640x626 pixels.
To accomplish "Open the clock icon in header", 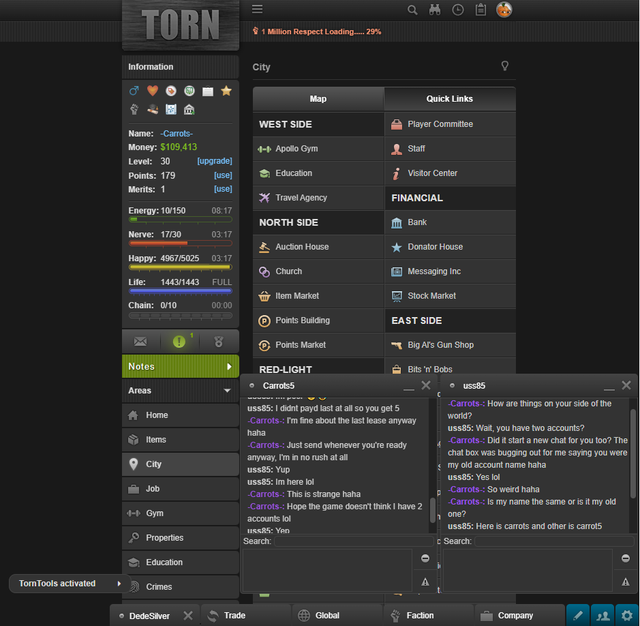I will pyautogui.click(x=458, y=10).
